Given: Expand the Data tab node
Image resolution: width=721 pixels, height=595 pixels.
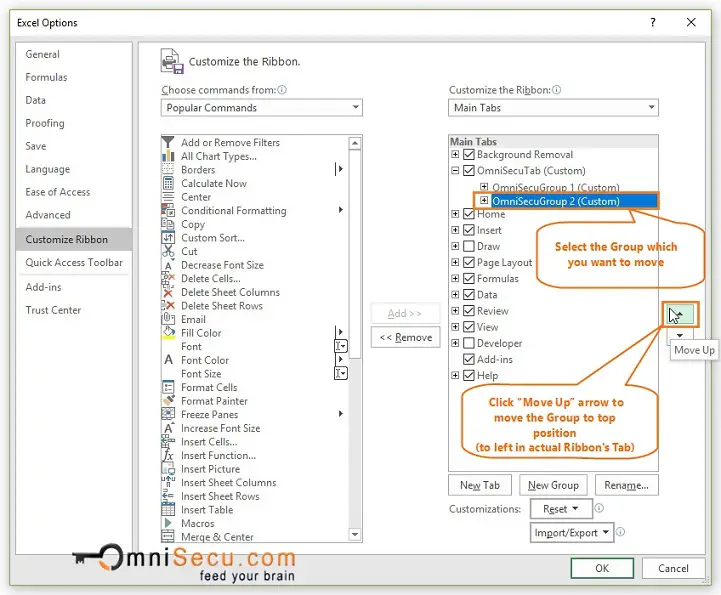Looking at the screenshot, I should 455,294.
